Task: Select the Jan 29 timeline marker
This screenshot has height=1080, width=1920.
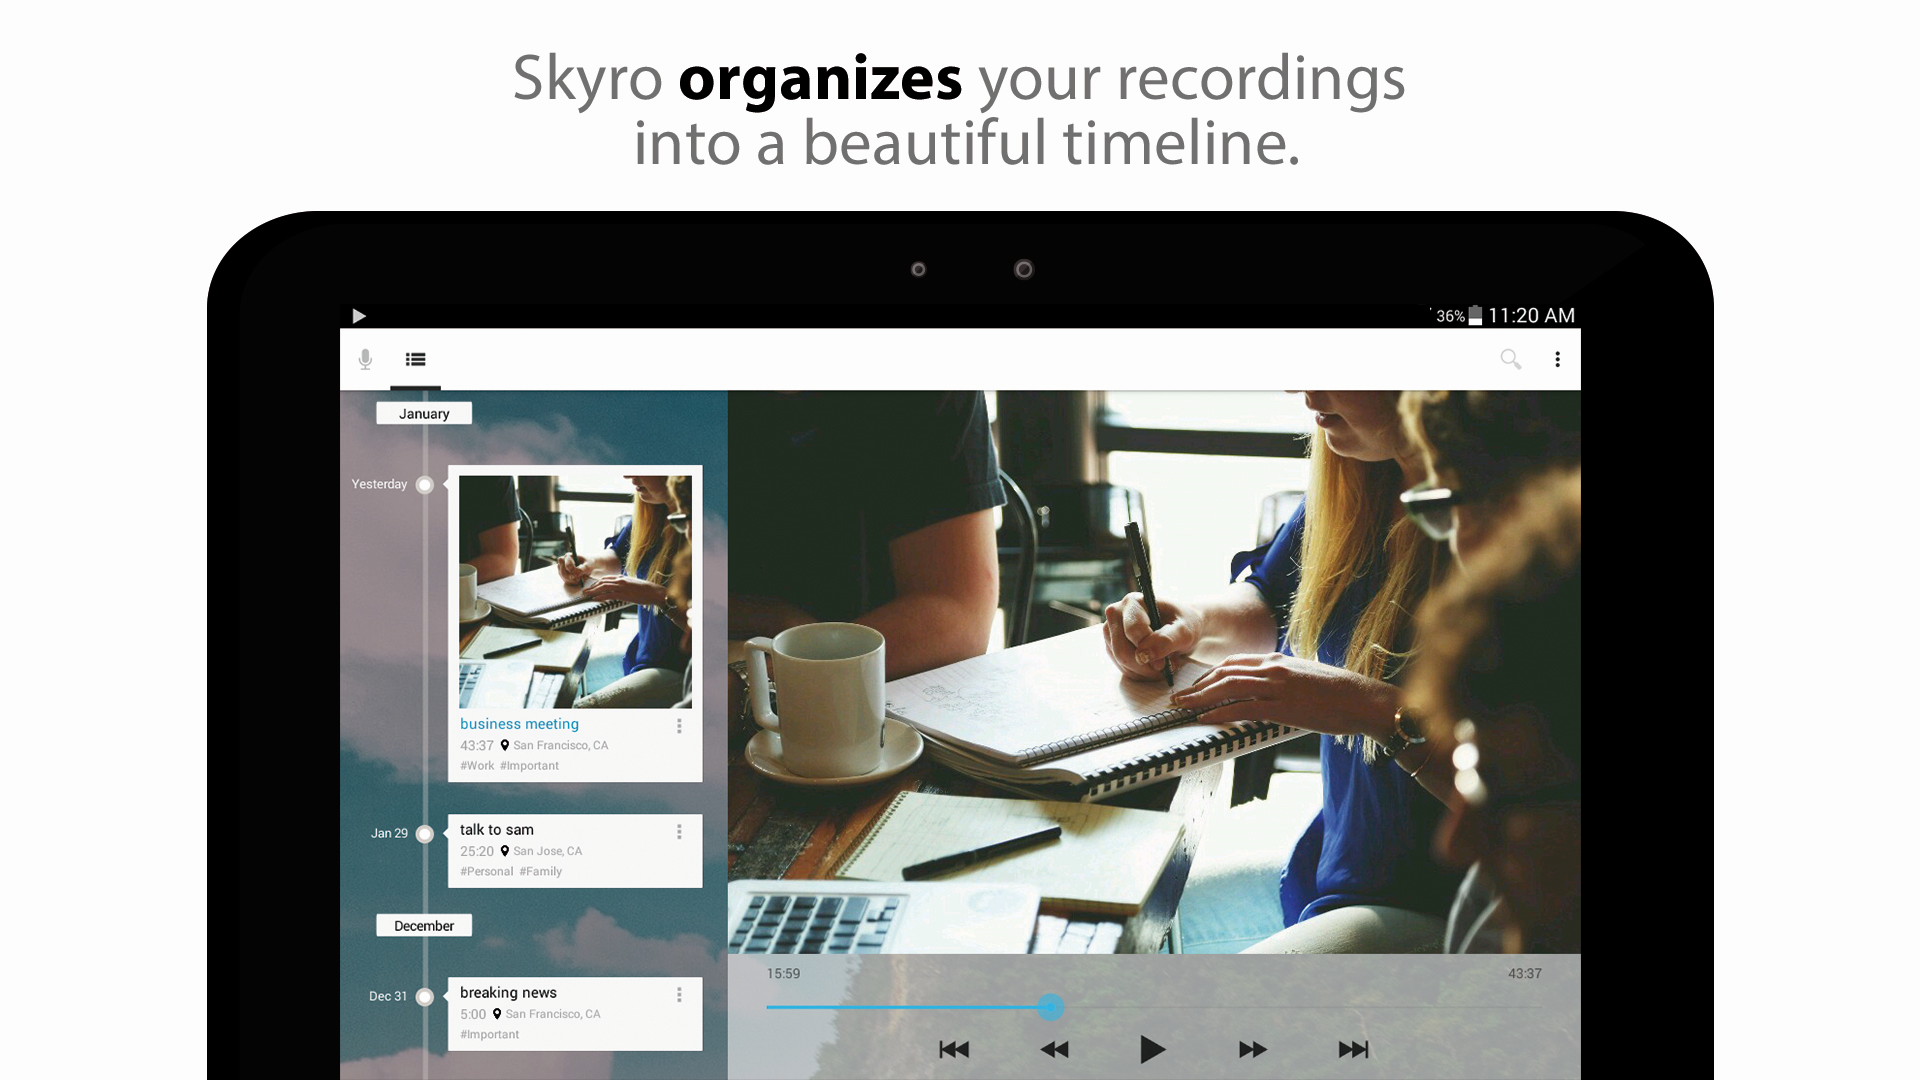Action: click(x=425, y=834)
